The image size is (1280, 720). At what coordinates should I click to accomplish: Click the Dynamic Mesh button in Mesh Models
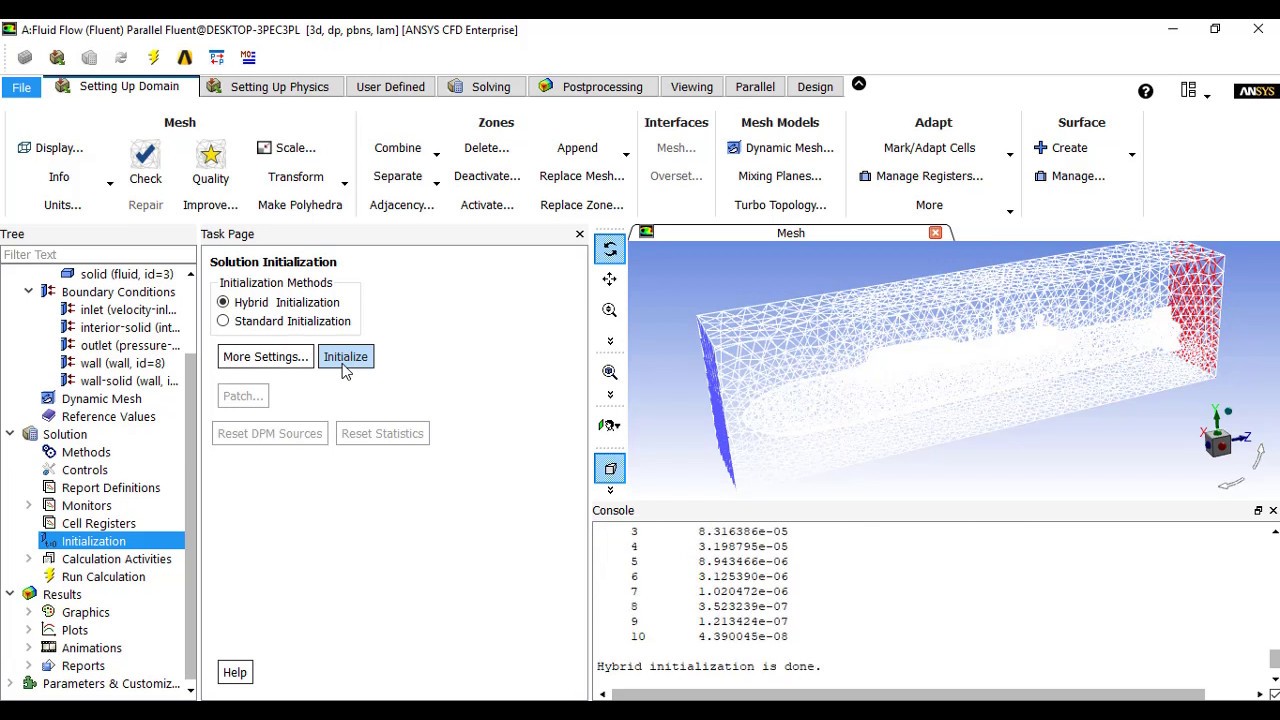pos(780,148)
